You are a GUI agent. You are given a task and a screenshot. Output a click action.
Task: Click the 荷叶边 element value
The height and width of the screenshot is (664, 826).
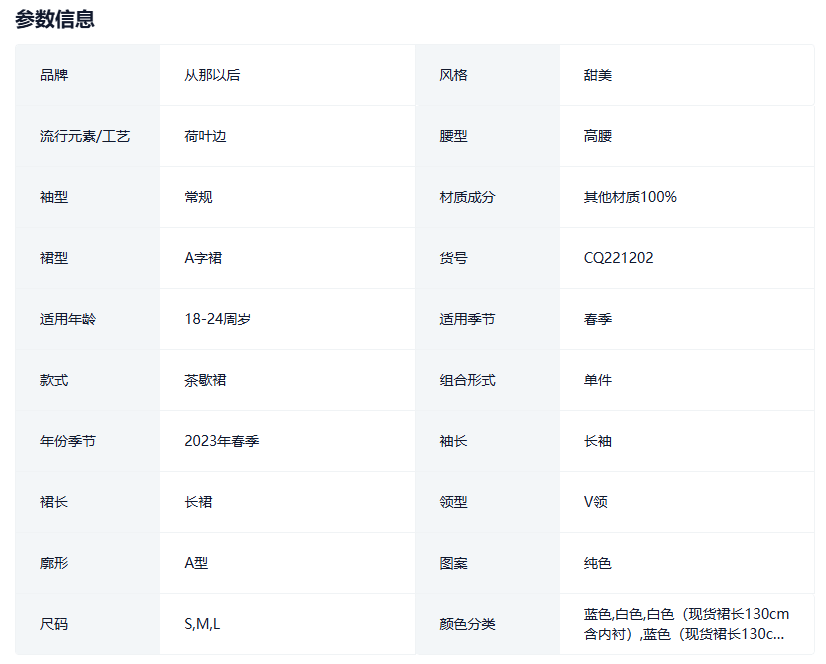pyautogui.click(x=205, y=136)
